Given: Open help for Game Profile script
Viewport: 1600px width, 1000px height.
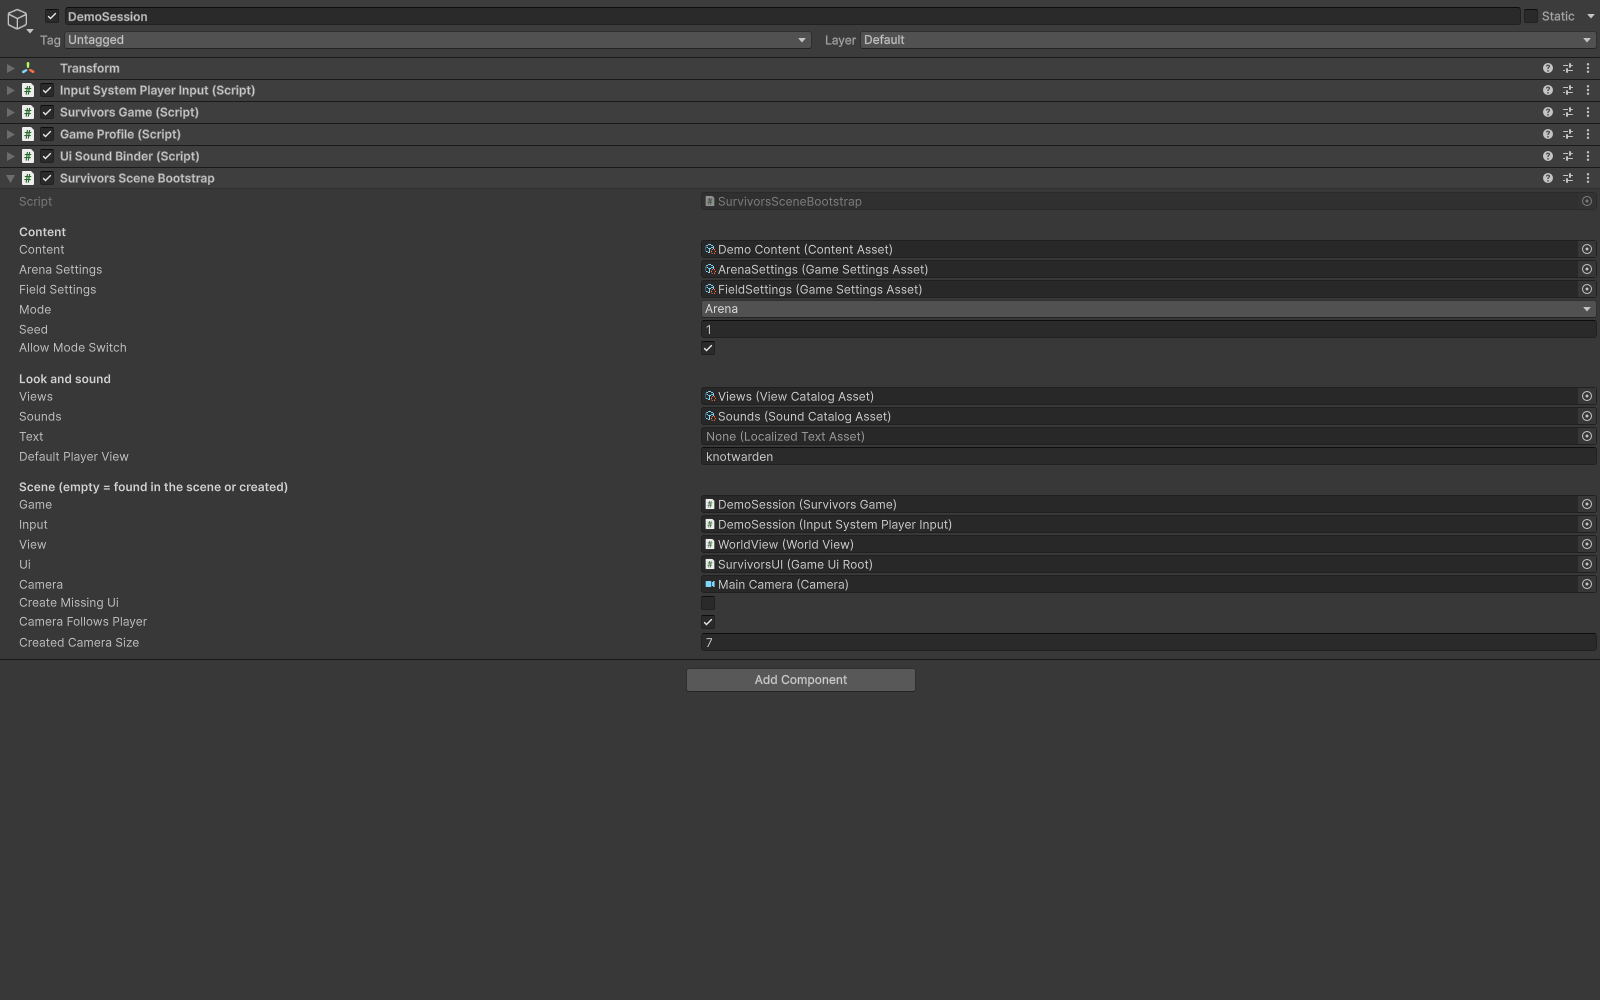Looking at the screenshot, I should [x=1548, y=134].
